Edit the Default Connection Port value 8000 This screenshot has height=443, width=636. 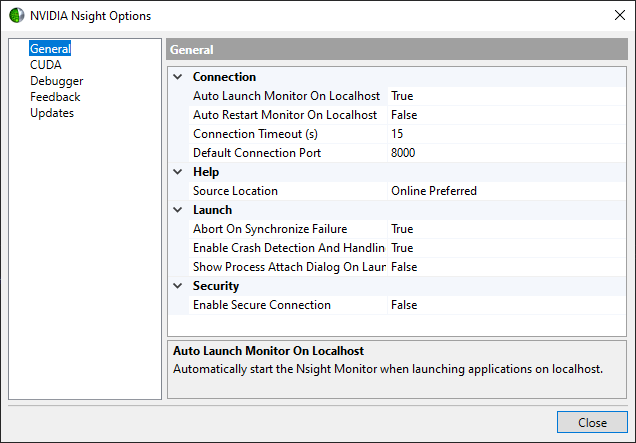(507, 153)
